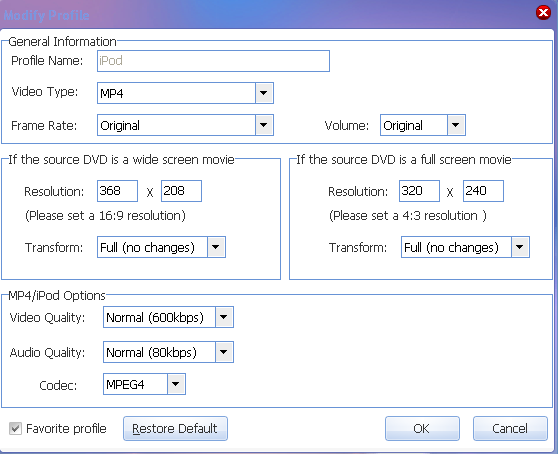Click the Restore Default button

pos(175,429)
